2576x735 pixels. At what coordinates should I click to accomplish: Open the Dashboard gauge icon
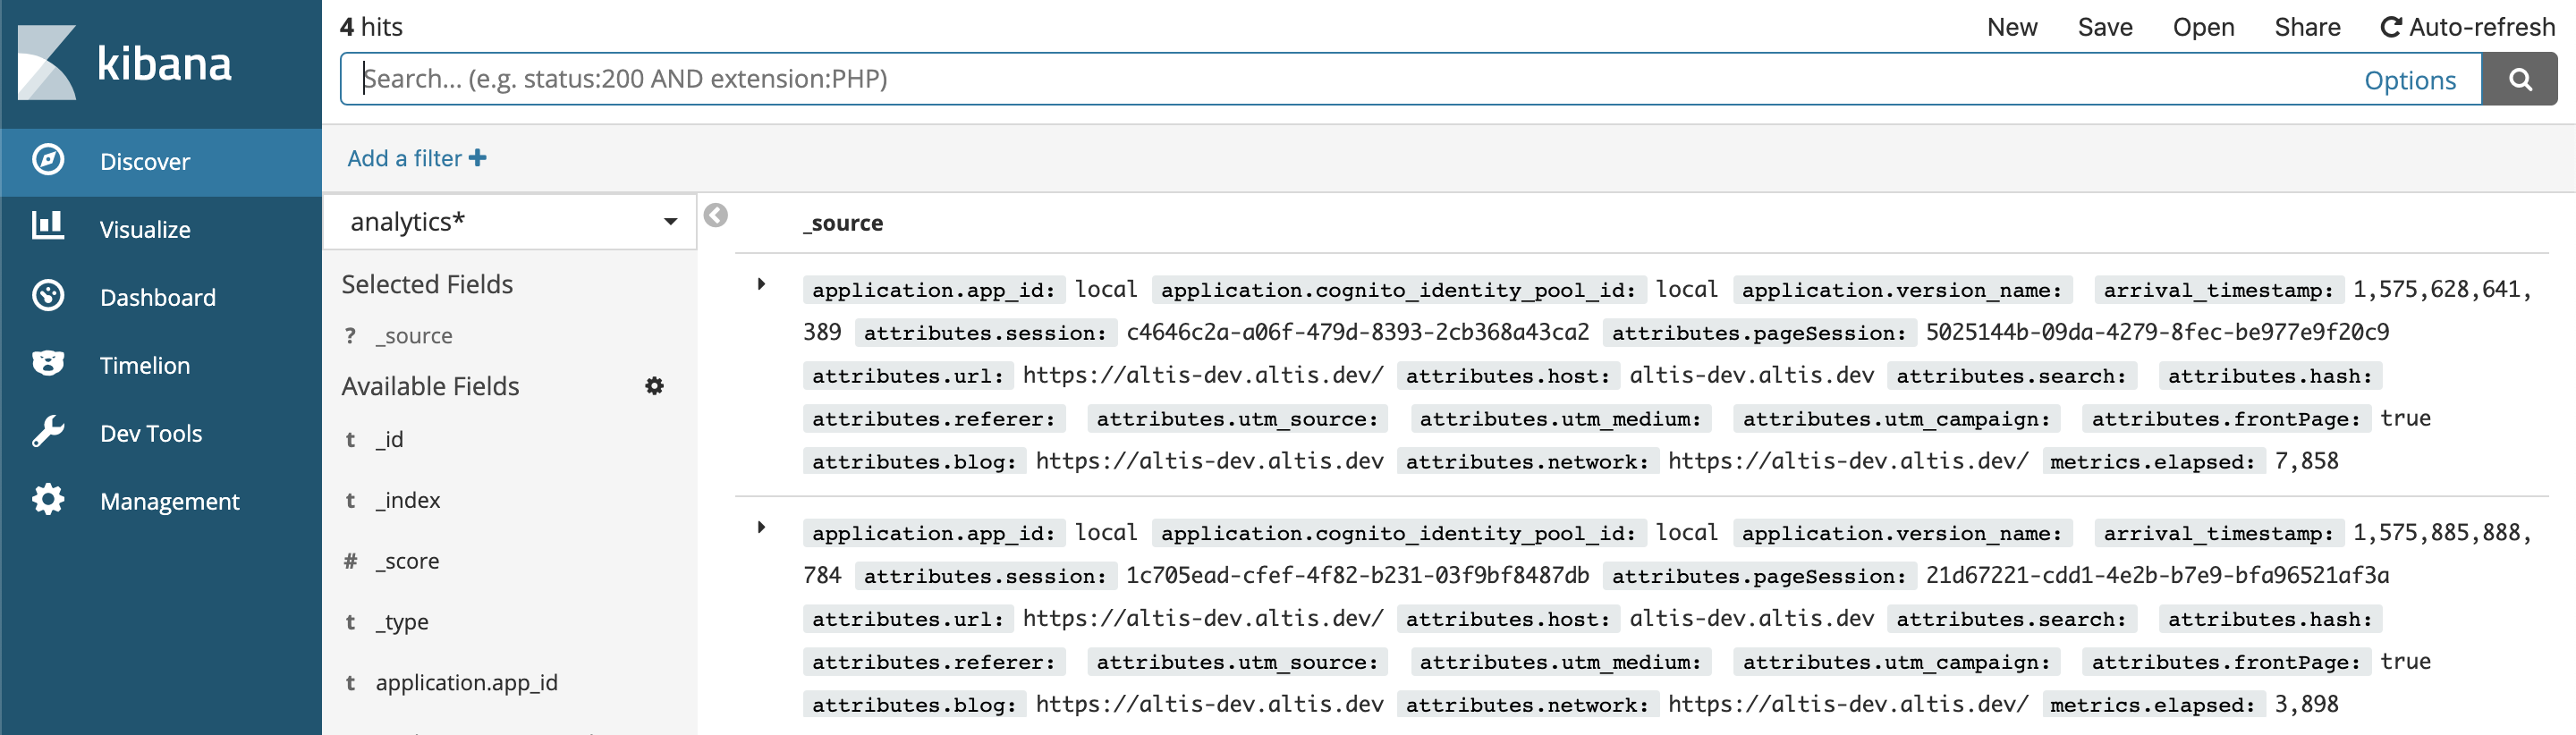[48, 296]
